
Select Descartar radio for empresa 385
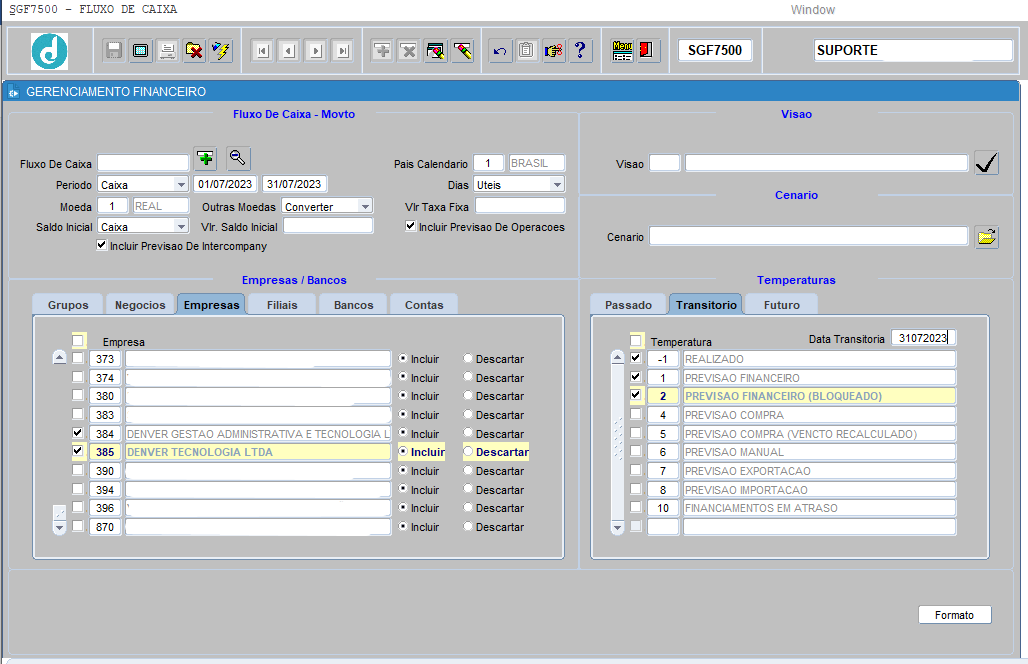(x=468, y=452)
